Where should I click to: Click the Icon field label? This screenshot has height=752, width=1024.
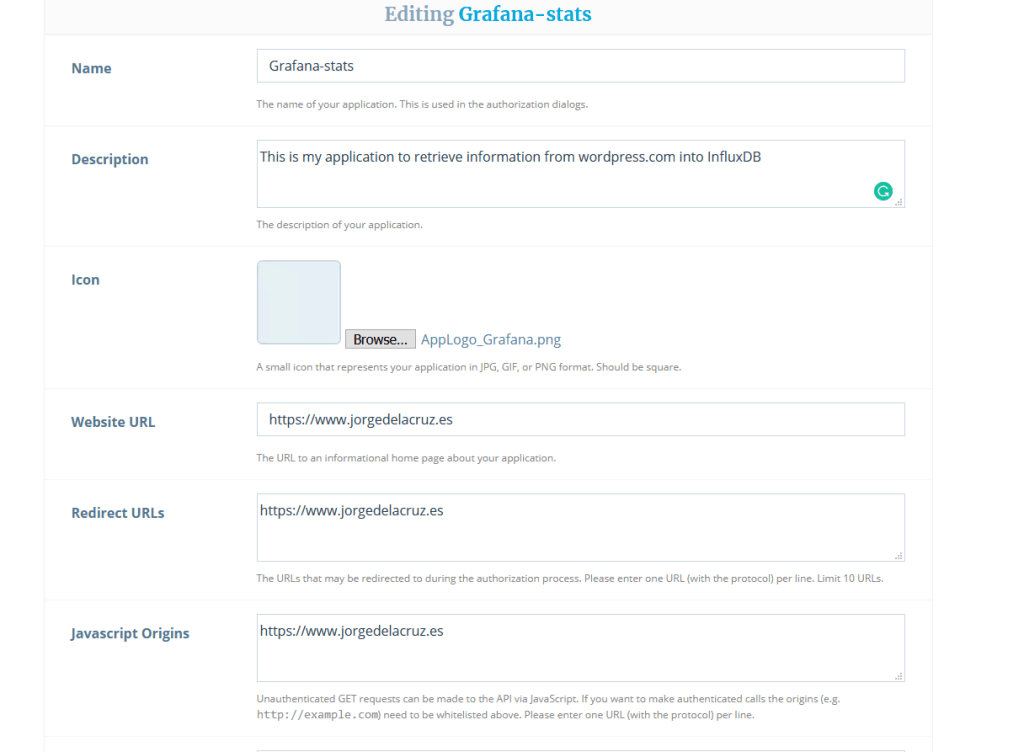click(x=86, y=279)
